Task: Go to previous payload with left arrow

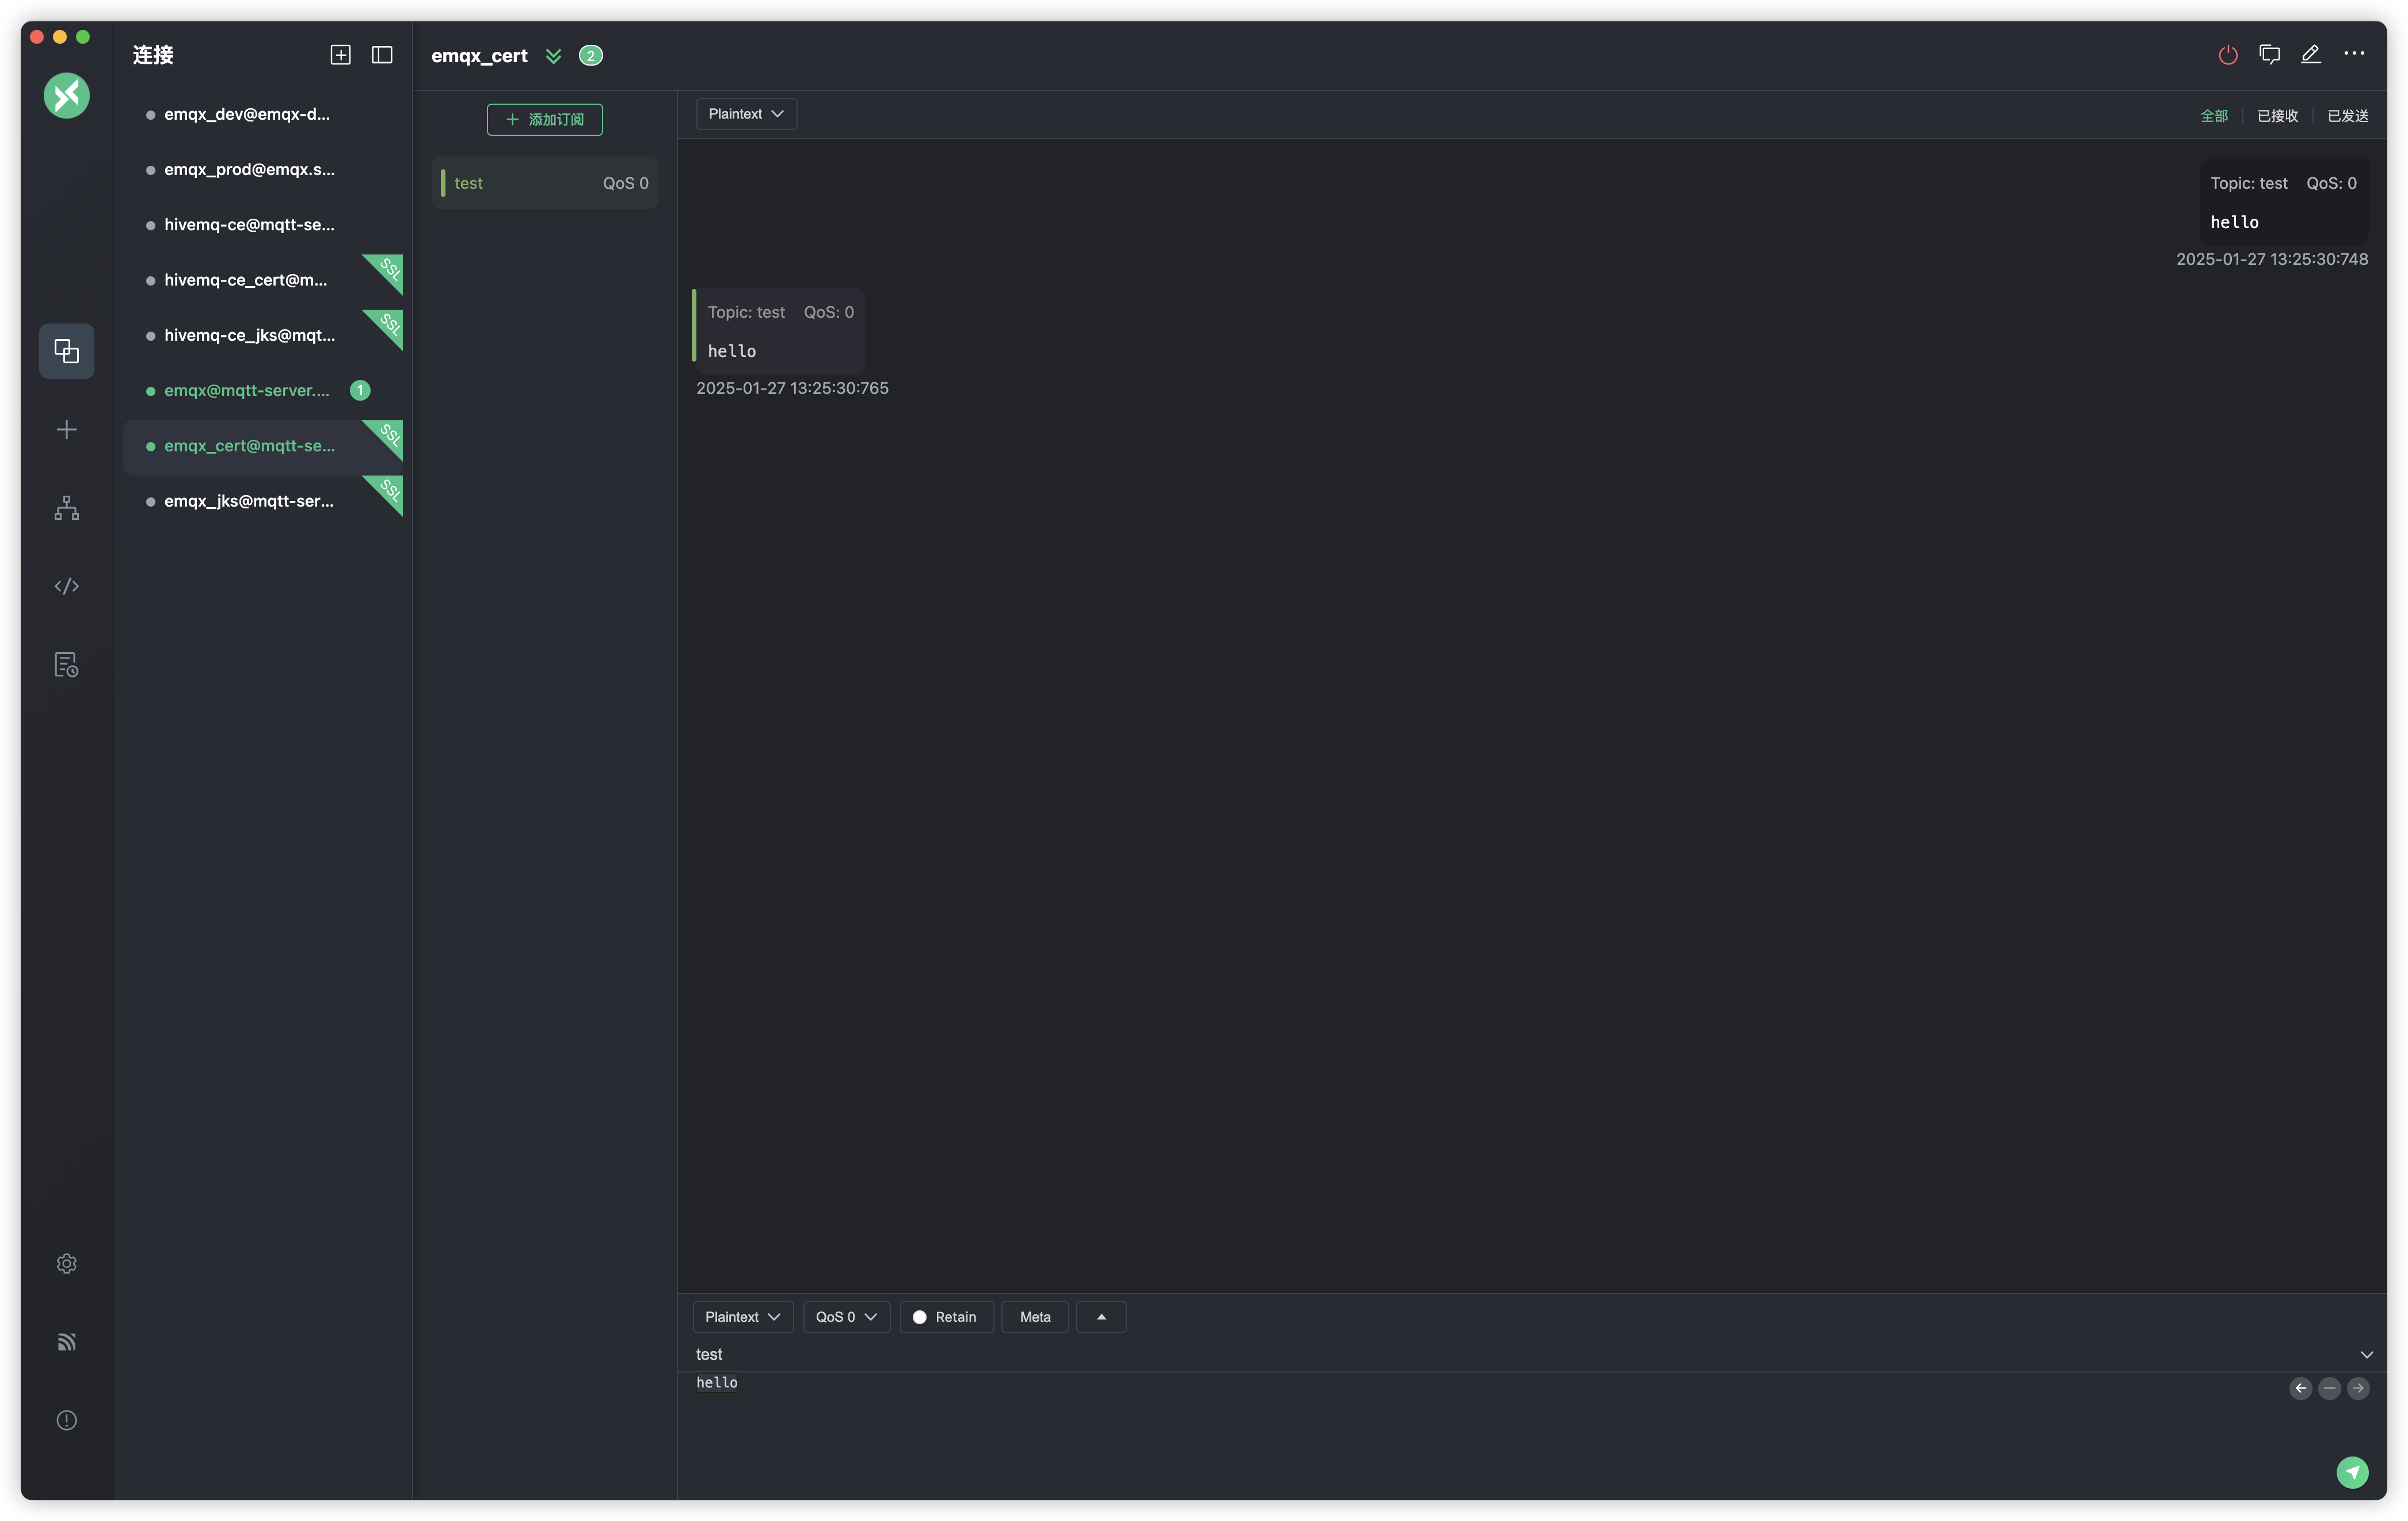Action: click(2301, 1388)
